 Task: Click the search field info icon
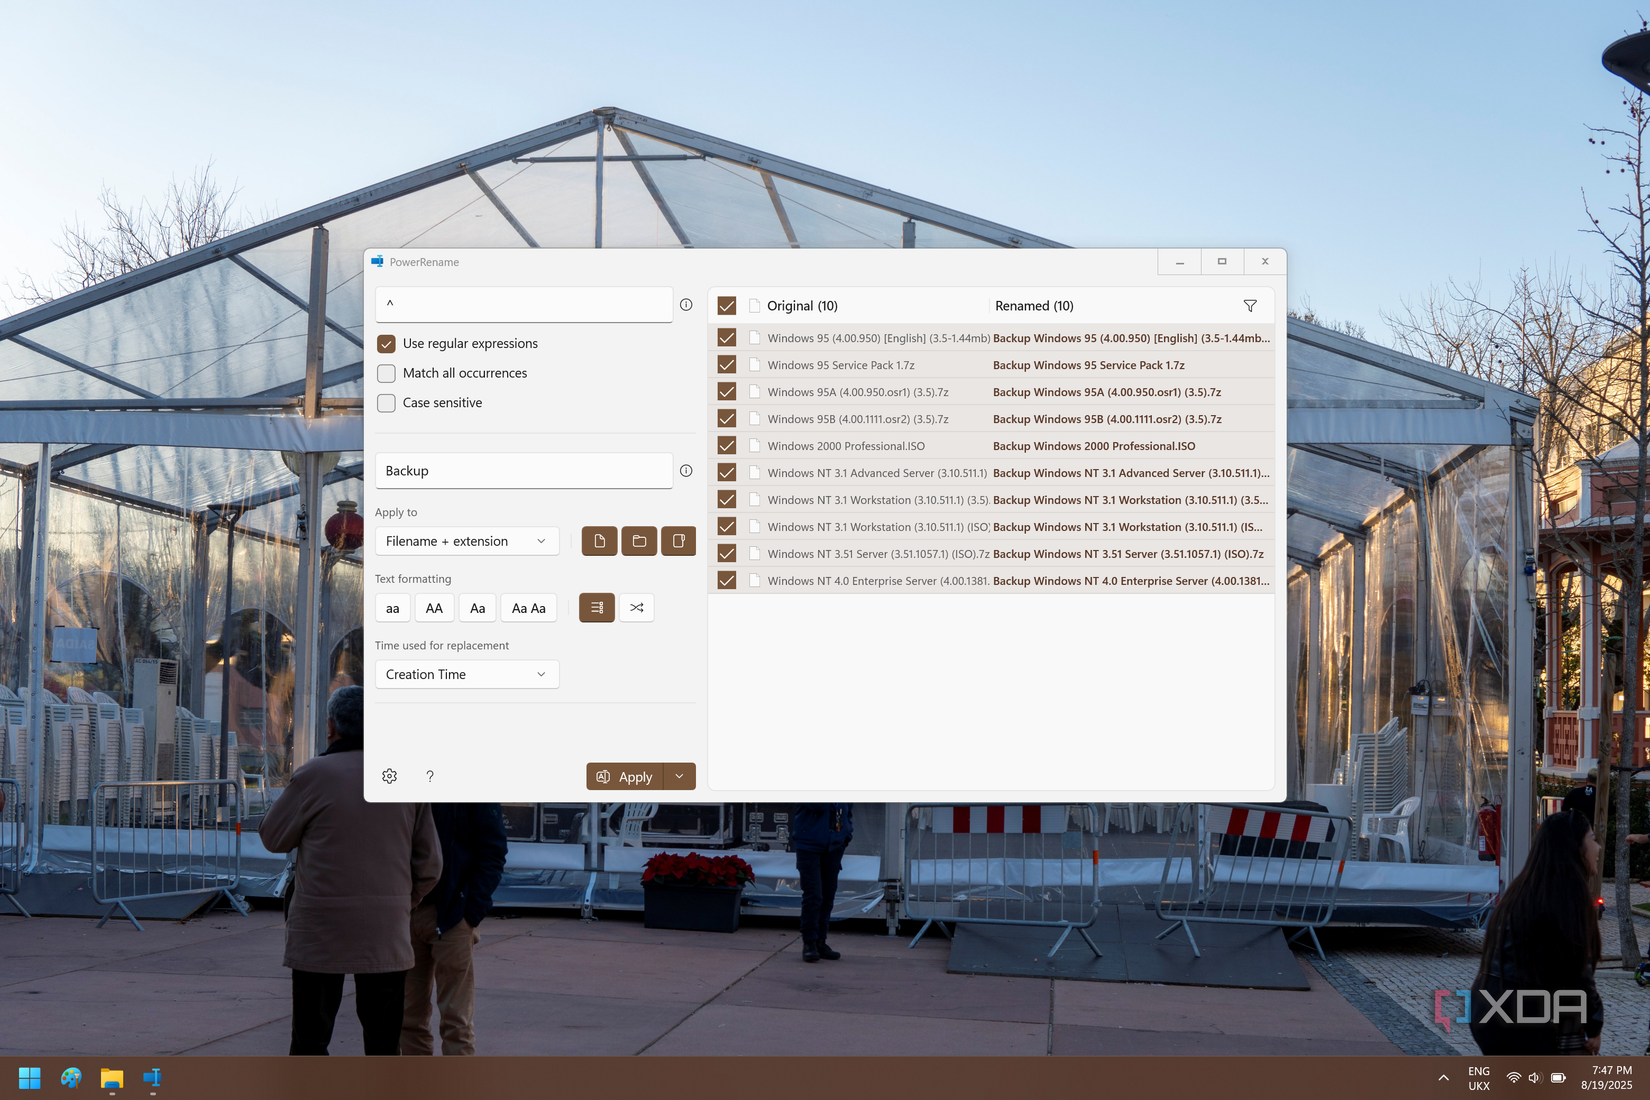click(686, 305)
